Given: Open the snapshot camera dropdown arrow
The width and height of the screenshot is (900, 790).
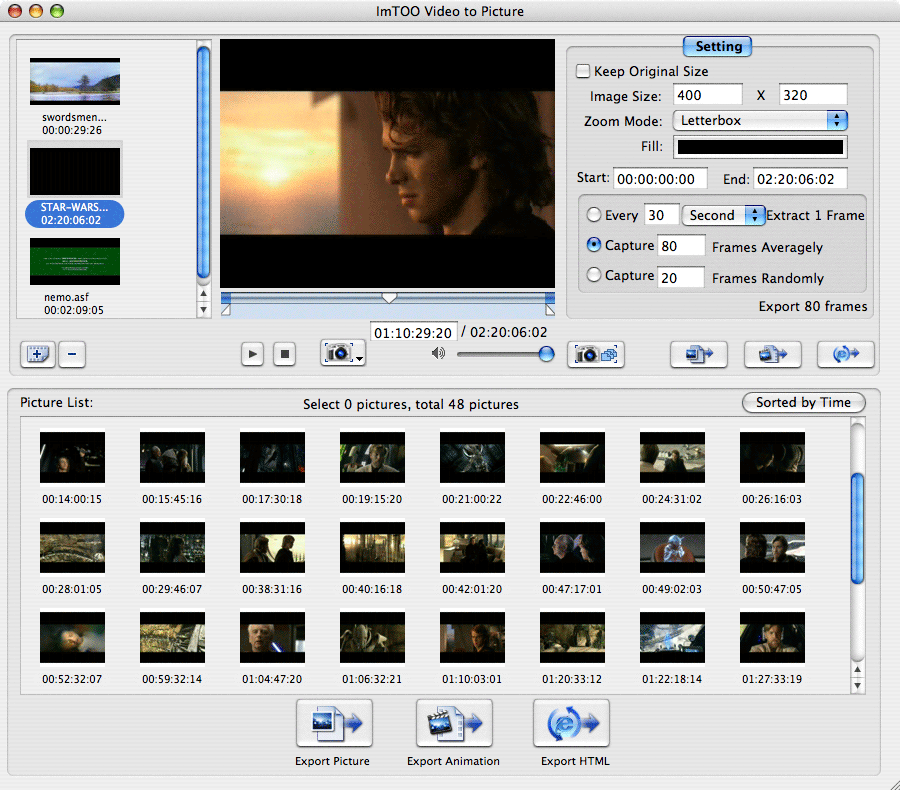Looking at the screenshot, I should tap(360, 358).
